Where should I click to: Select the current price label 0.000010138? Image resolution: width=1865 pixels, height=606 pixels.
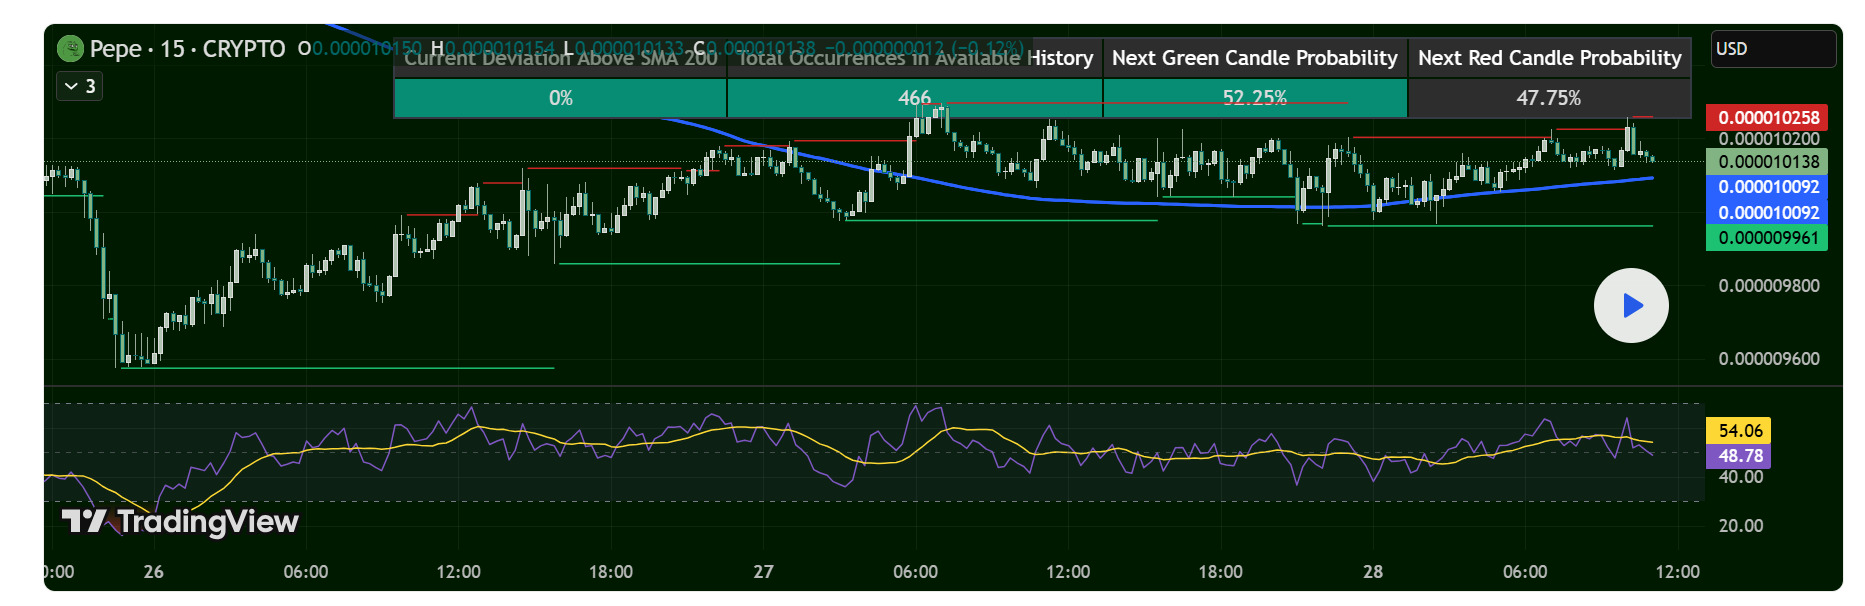tap(1767, 161)
